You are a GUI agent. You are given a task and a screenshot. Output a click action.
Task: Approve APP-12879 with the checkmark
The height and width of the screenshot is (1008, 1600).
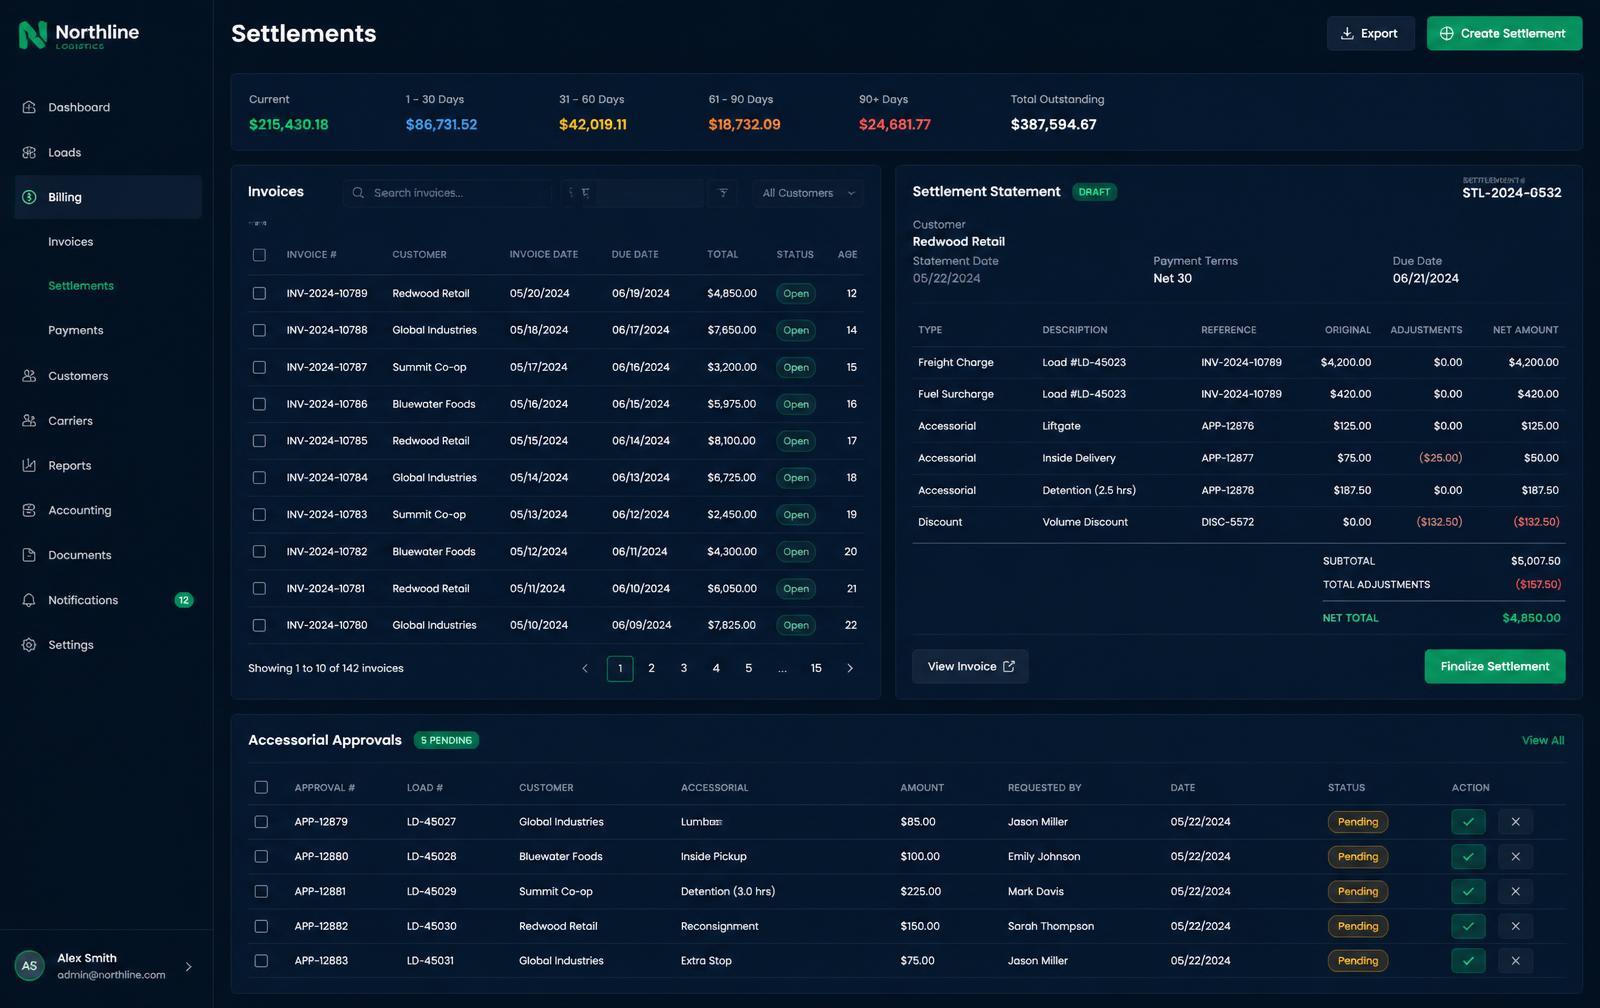[x=1468, y=822]
